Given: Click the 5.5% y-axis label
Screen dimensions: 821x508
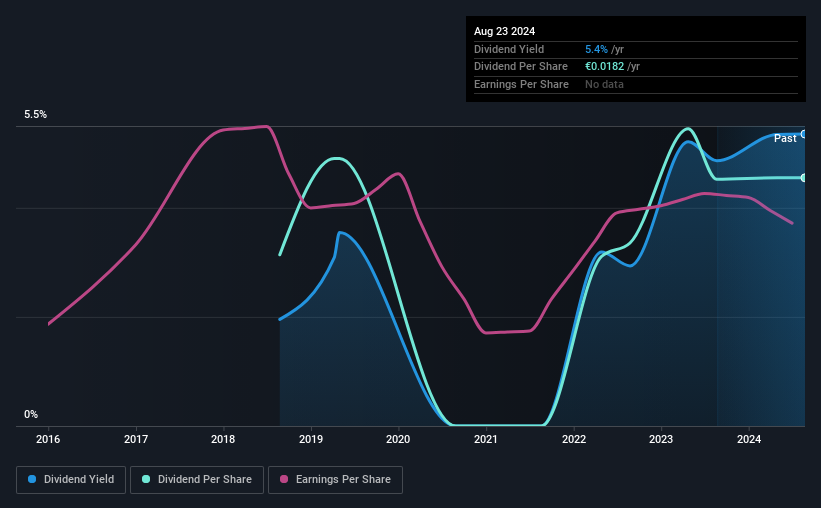Looking at the screenshot, I should tap(36, 114).
